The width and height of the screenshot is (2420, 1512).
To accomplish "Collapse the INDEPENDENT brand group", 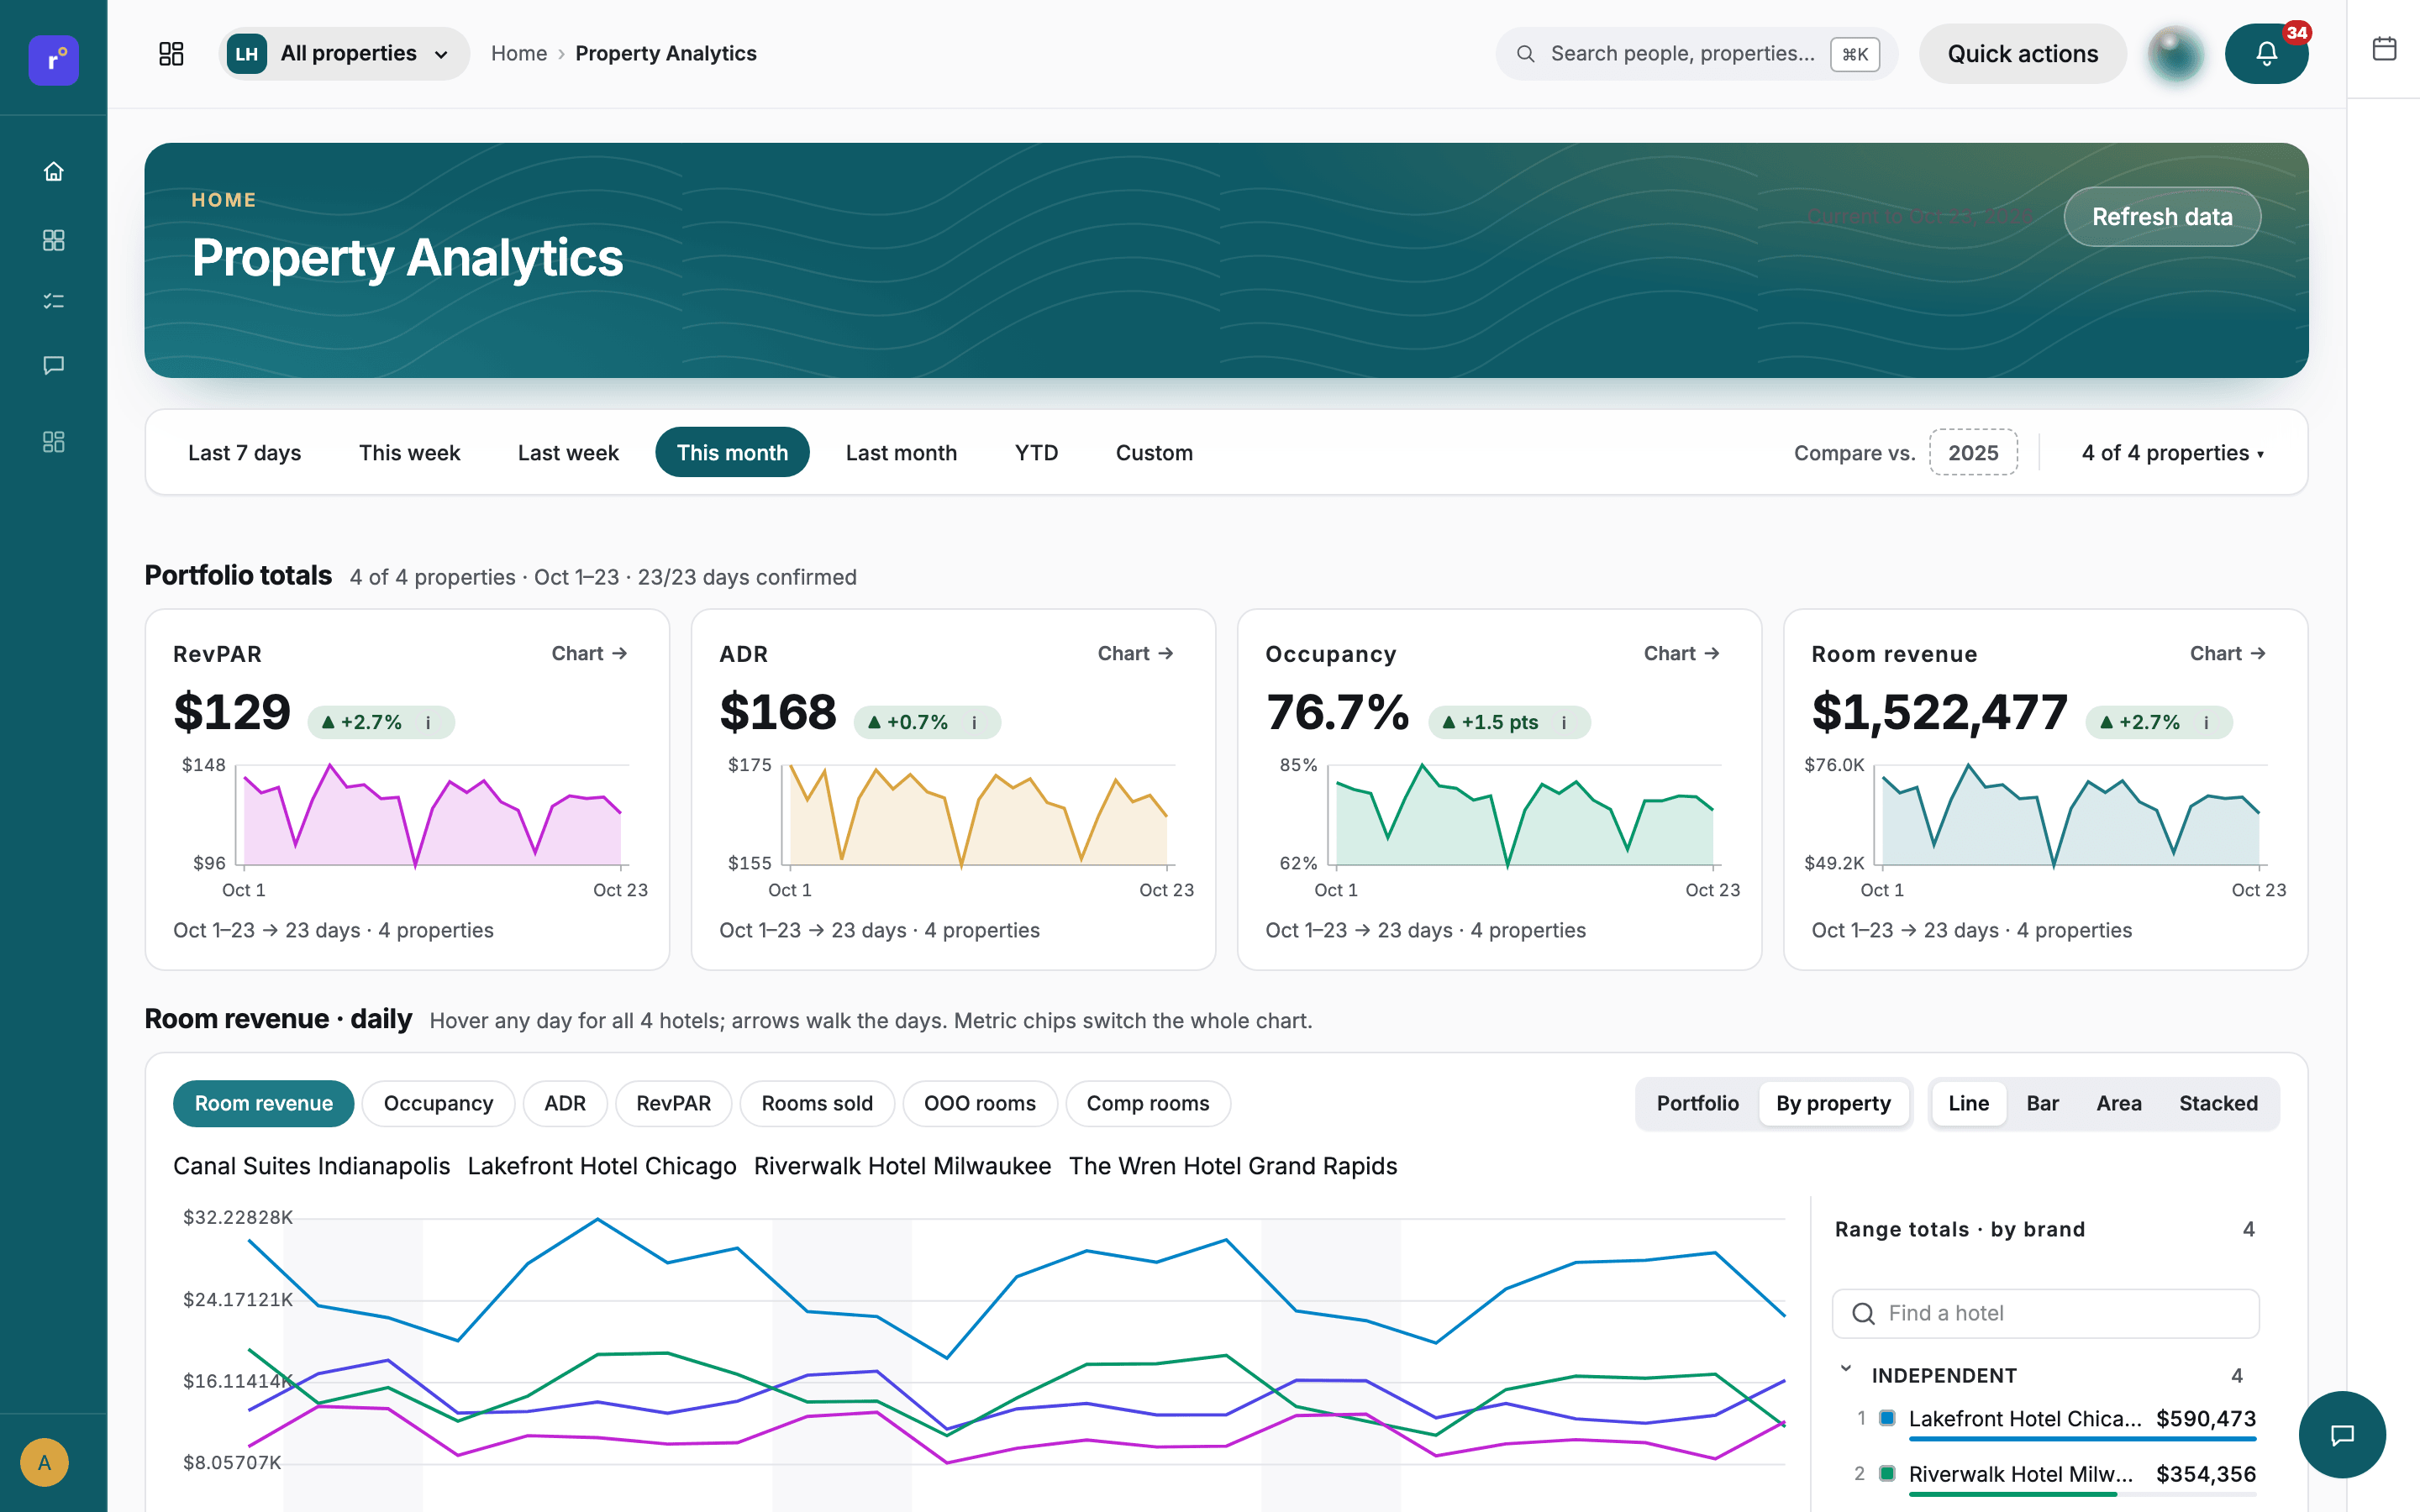I will pos(1846,1370).
